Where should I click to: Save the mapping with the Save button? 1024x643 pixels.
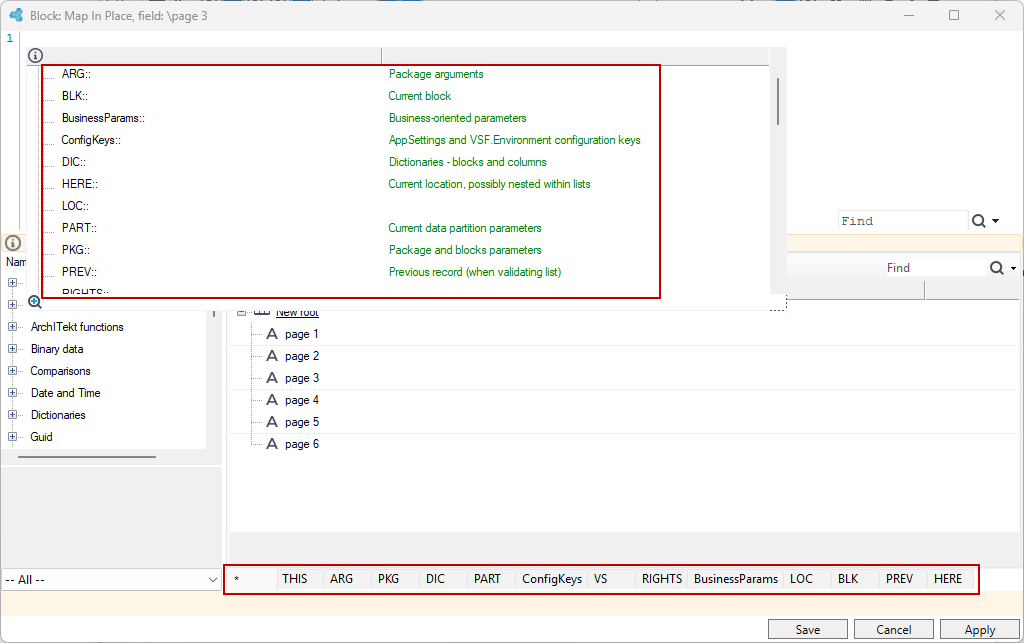(808, 630)
